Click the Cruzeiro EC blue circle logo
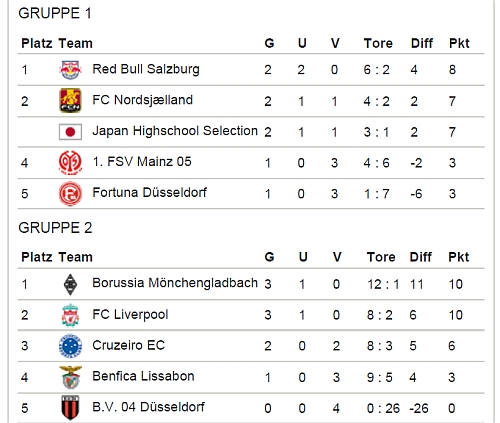Screen dimensions: 500x423 (x=70, y=346)
